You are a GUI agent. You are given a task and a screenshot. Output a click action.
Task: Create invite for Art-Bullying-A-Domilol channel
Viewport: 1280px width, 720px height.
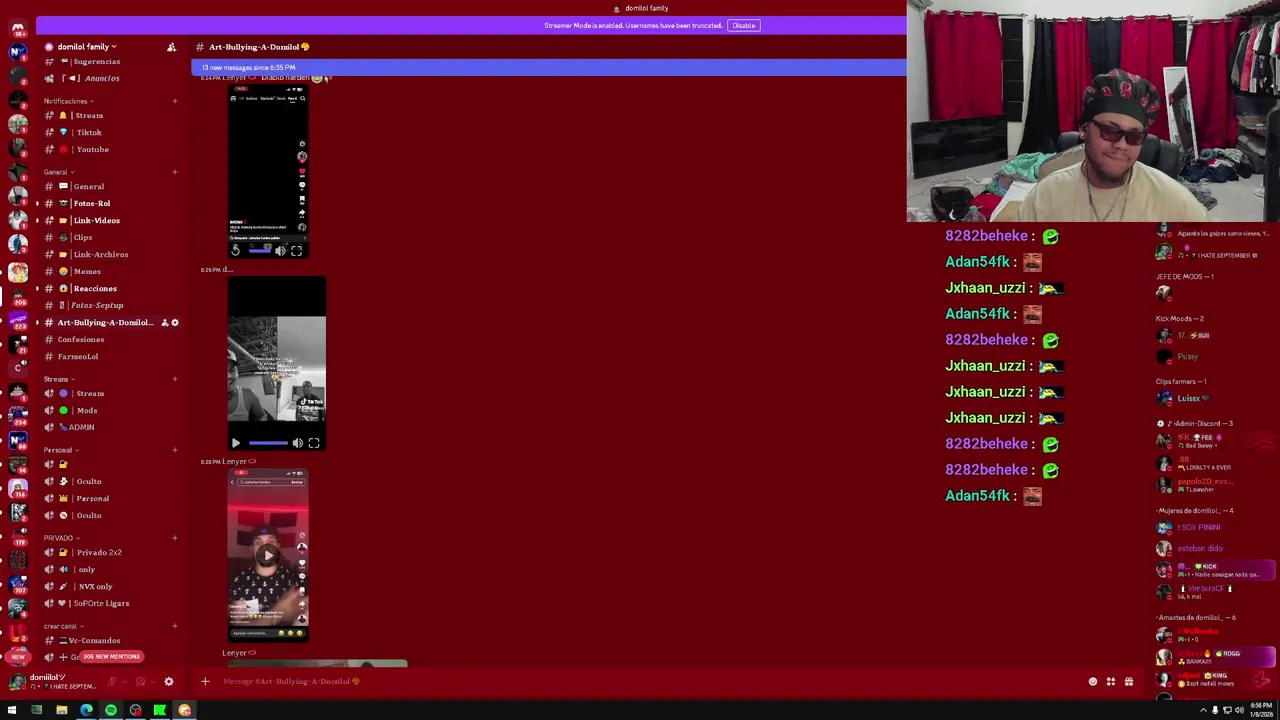[164, 322]
